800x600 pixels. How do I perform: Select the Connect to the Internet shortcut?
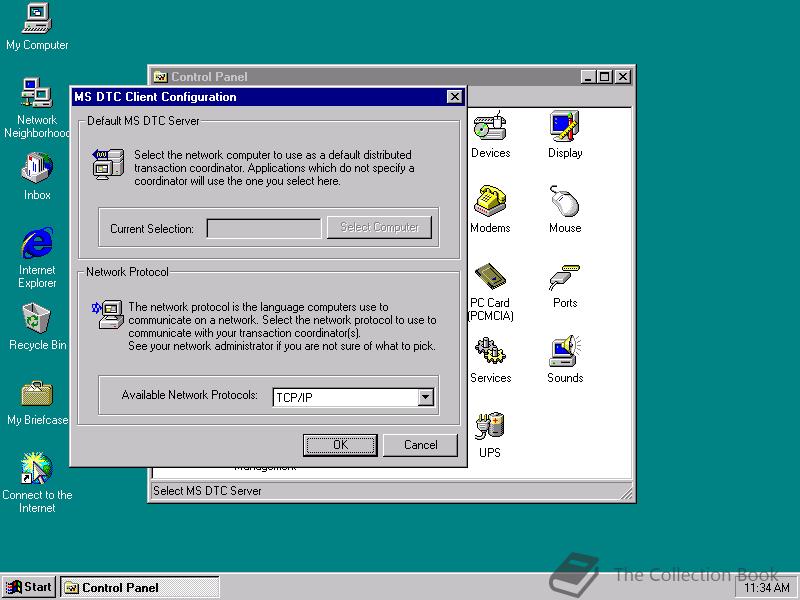[x=37, y=482]
